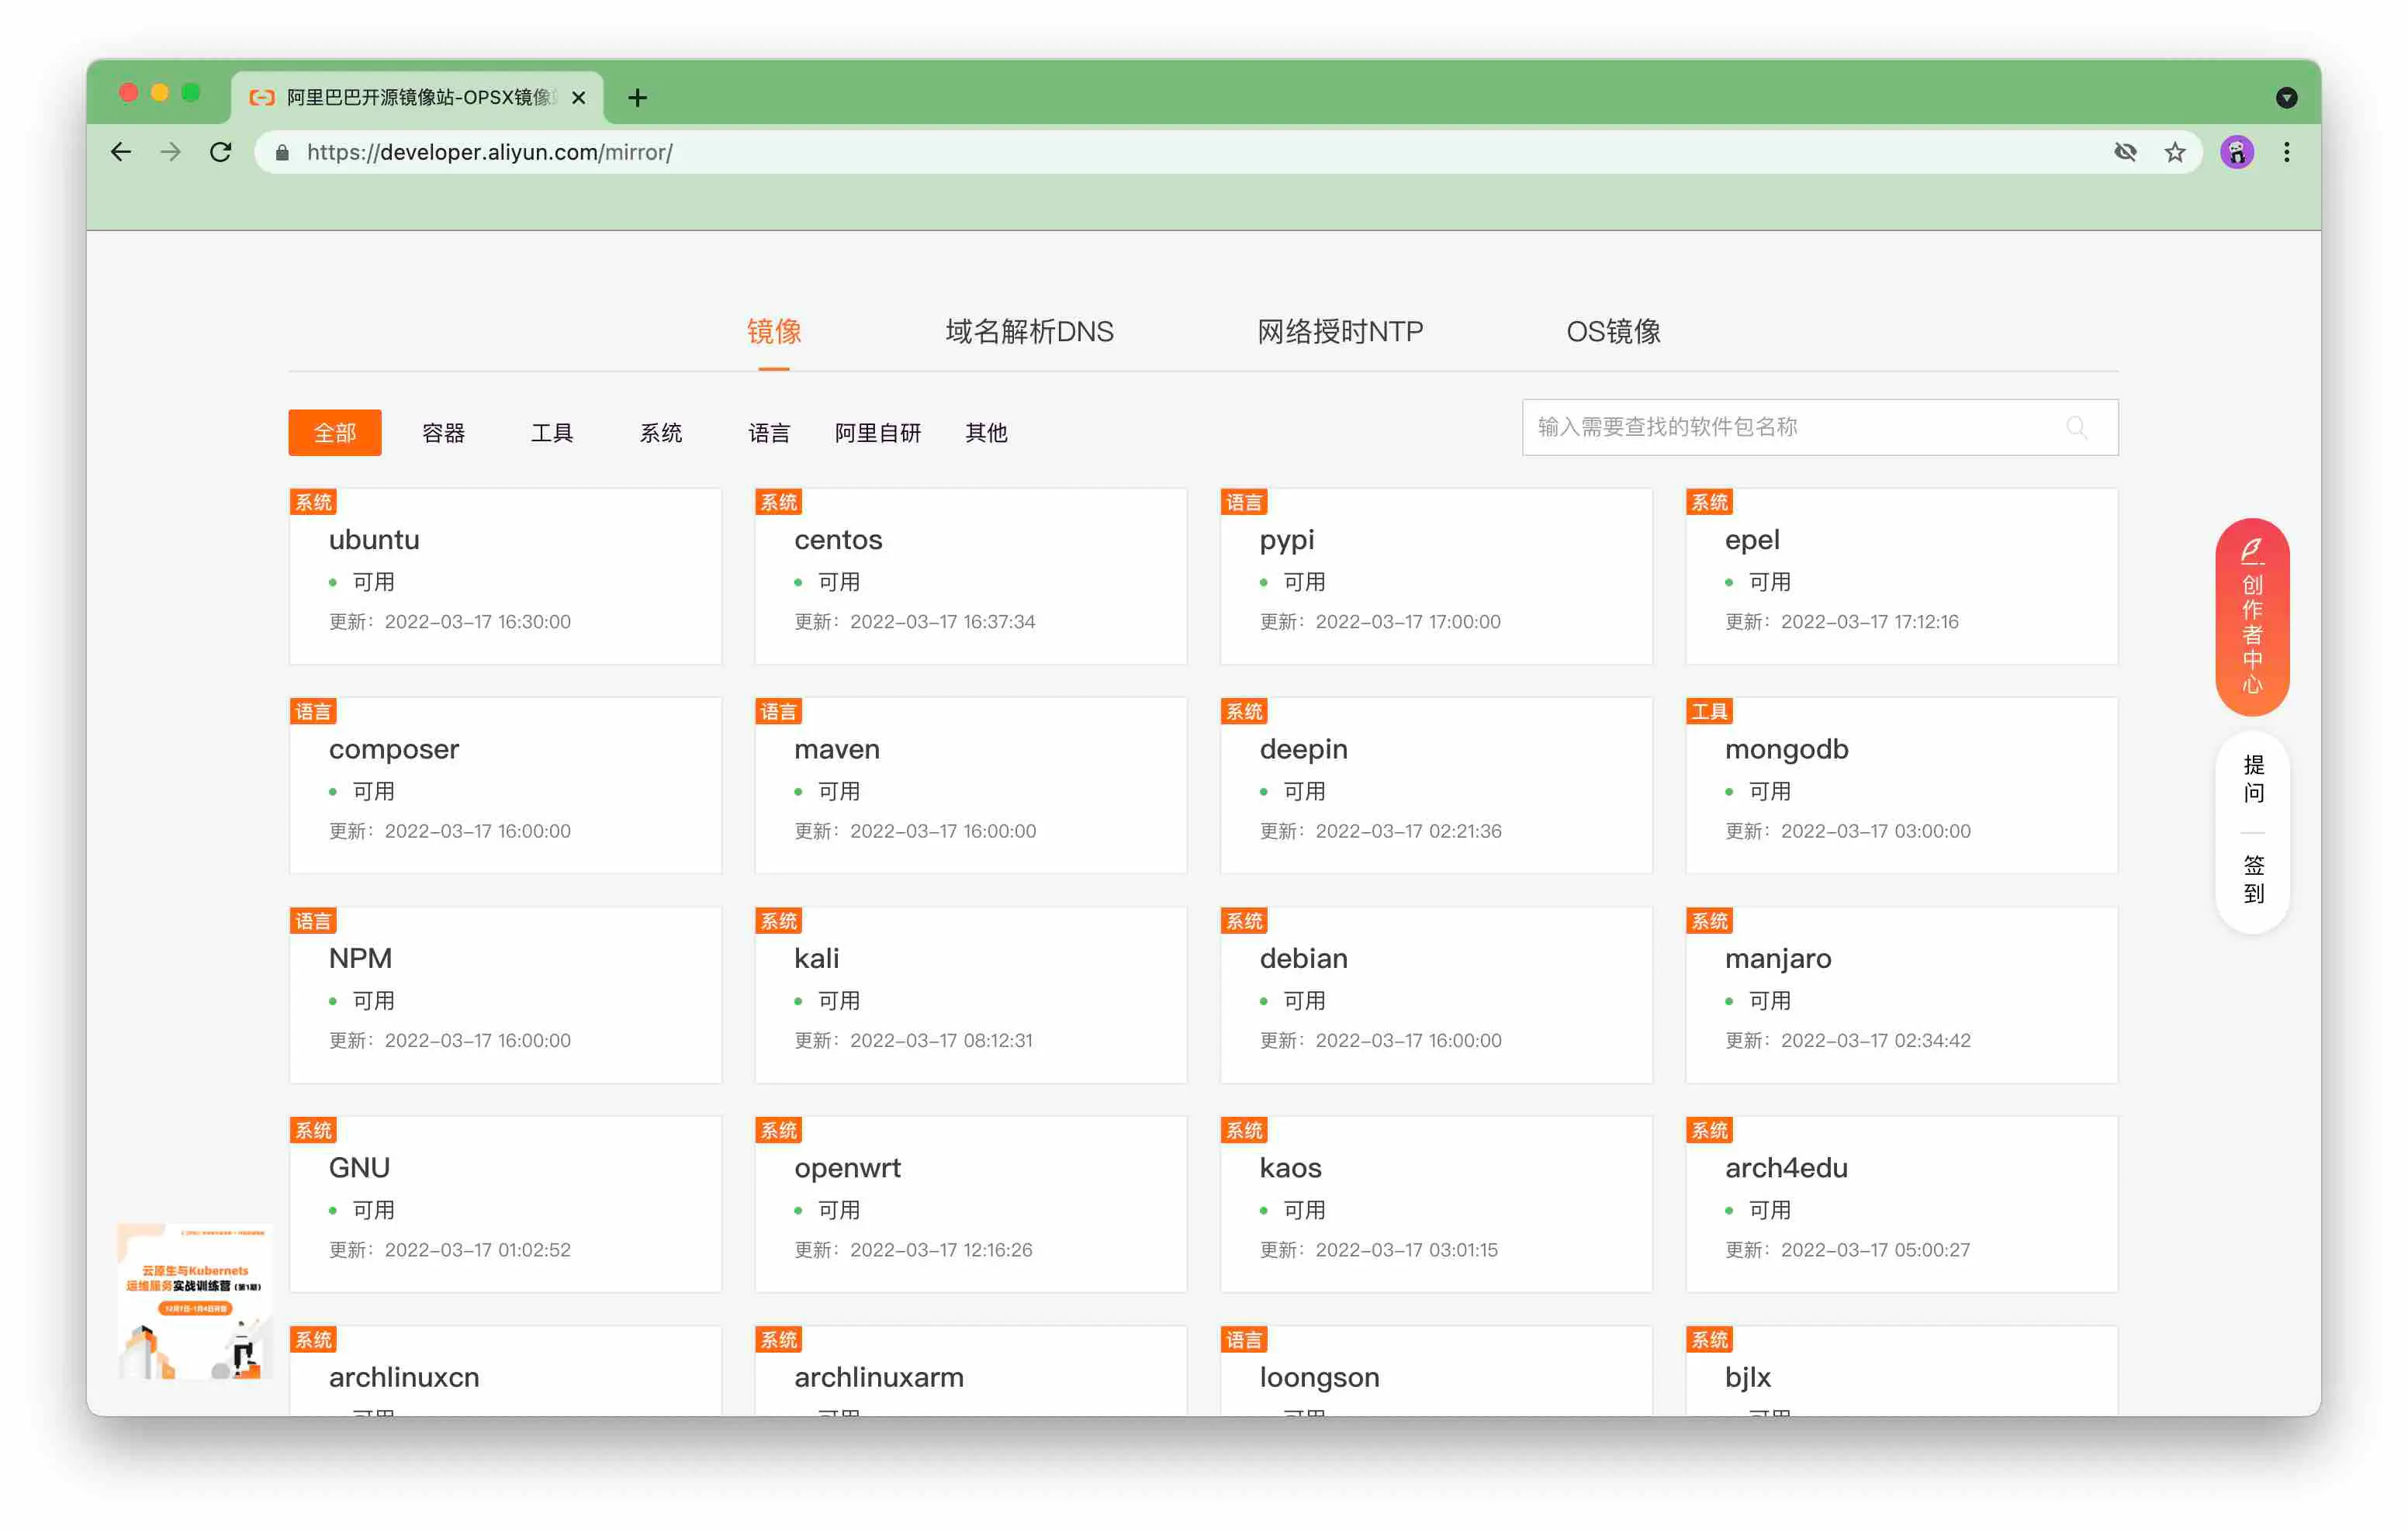Filter mirrors by 阿里自研 category

(877, 433)
